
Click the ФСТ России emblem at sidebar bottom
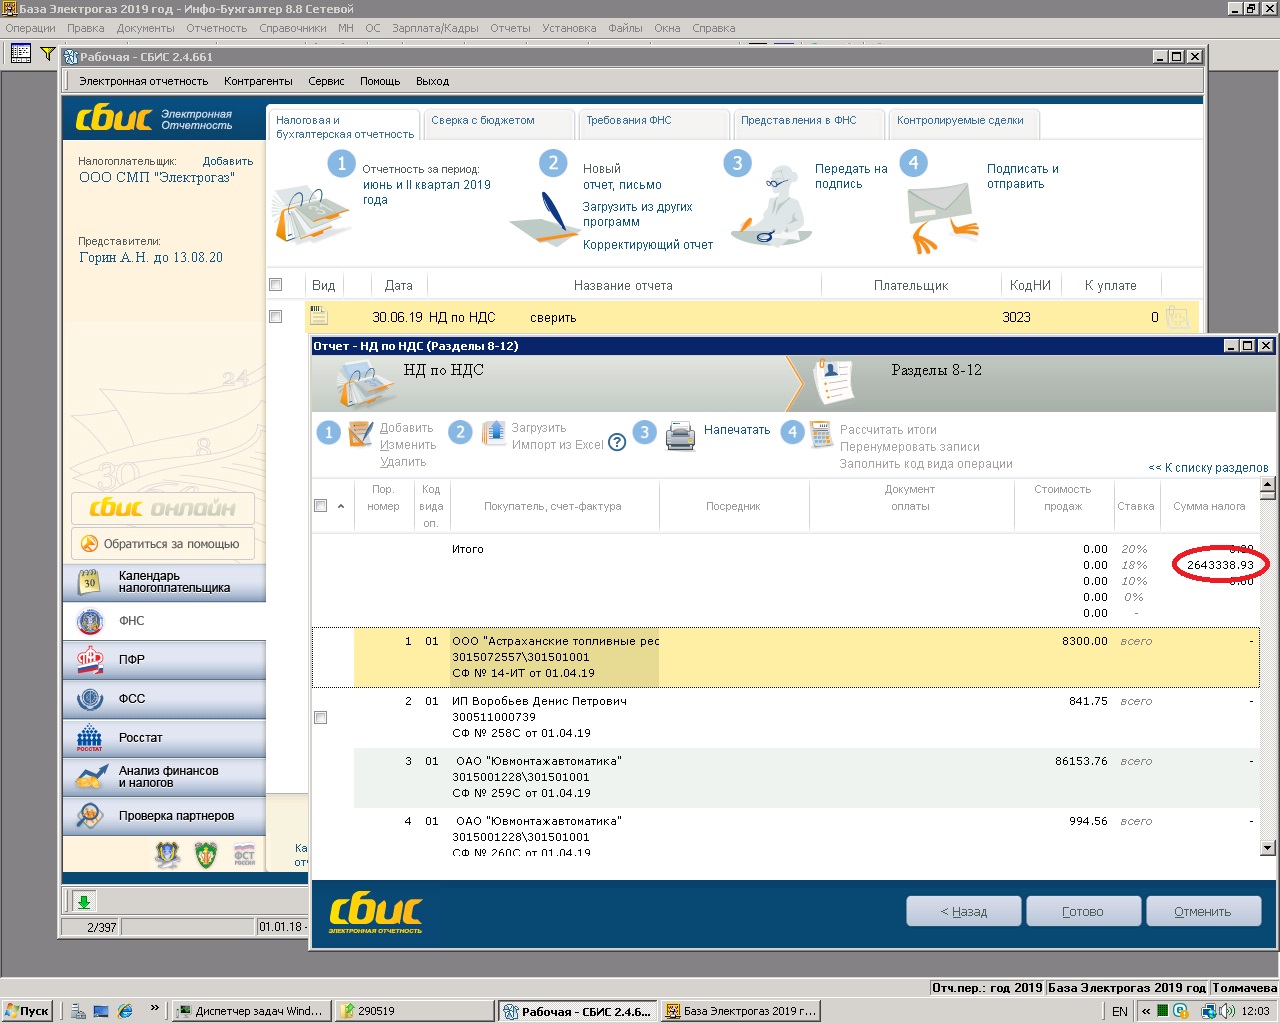244,855
